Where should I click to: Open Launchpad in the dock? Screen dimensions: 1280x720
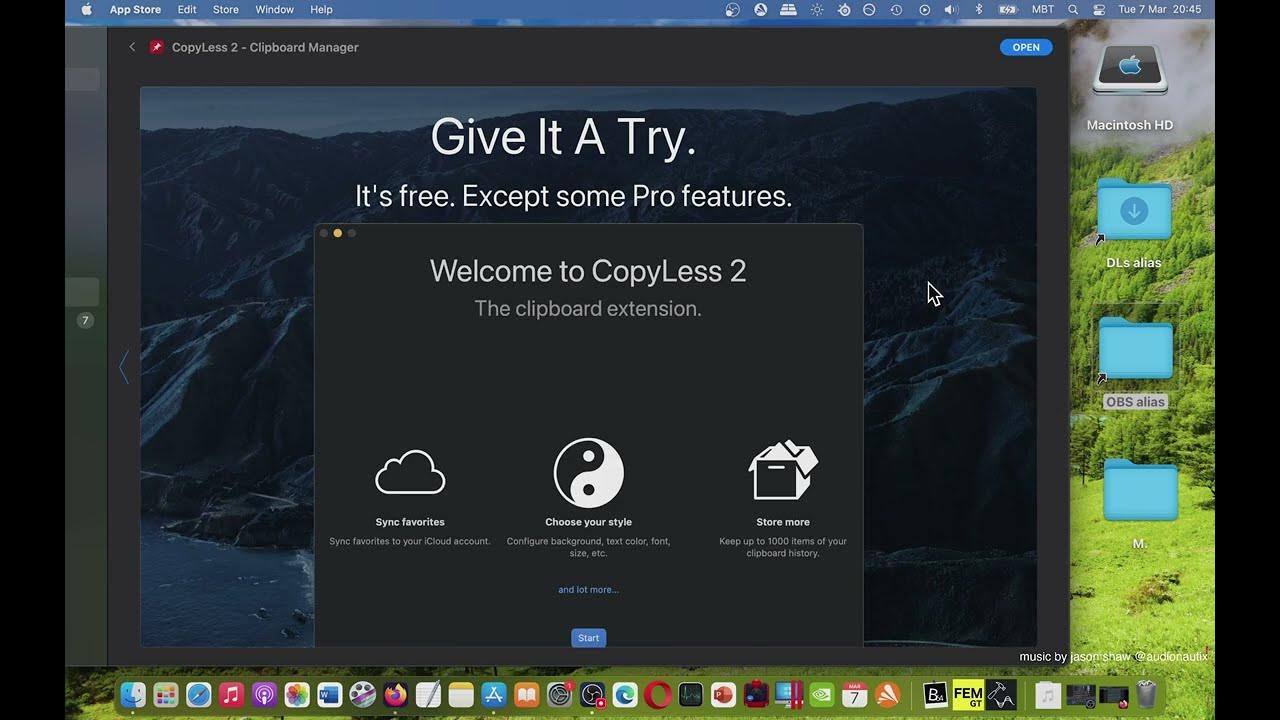click(x=166, y=694)
